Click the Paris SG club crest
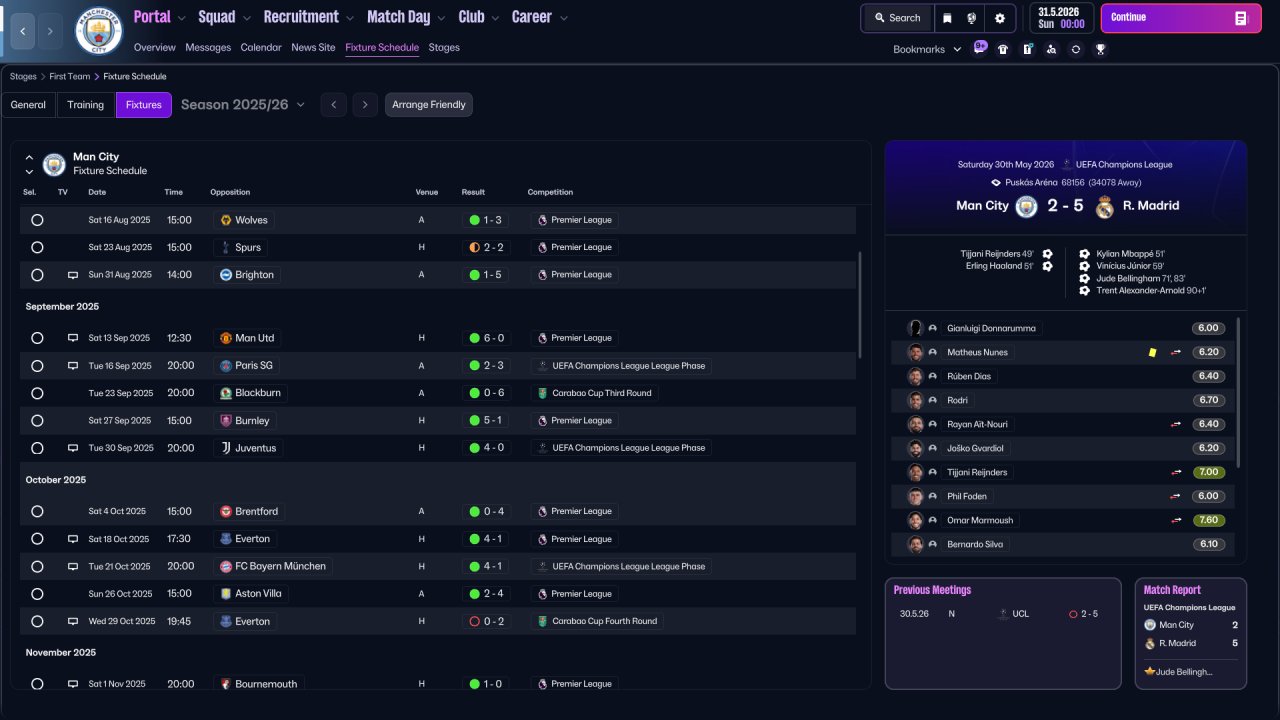 [x=226, y=366]
